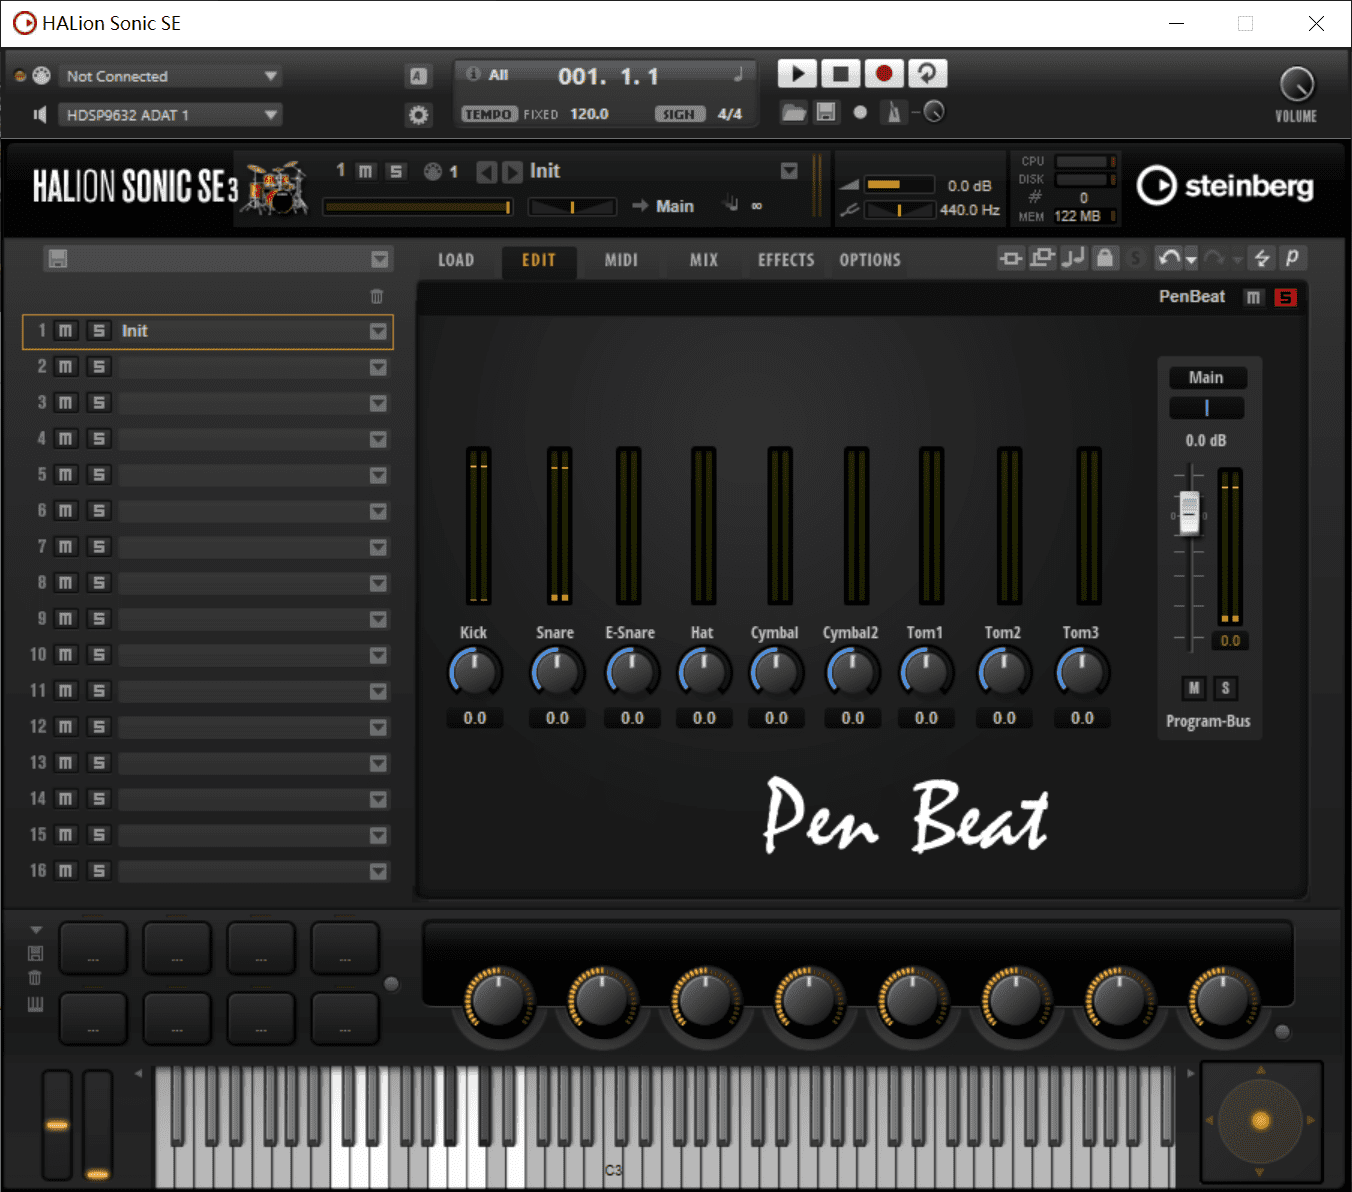The image size is (1352, 1192).
Task: Open slot 3 program dropdown
Action: pos(378,403)
